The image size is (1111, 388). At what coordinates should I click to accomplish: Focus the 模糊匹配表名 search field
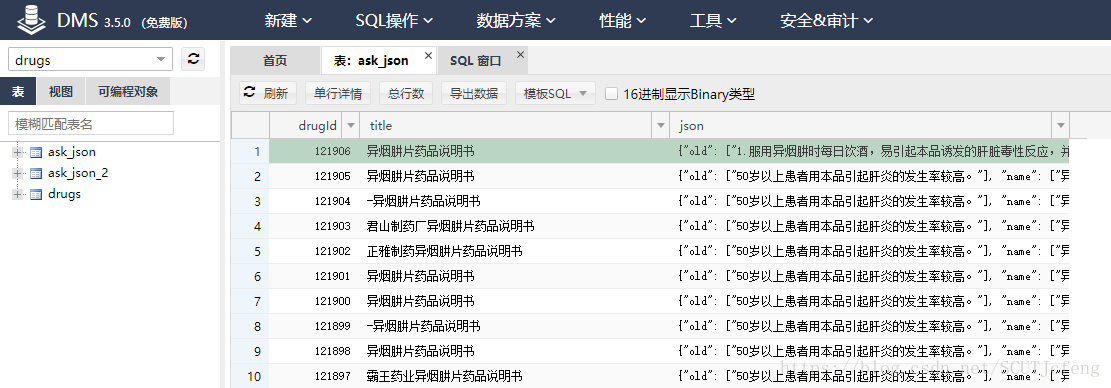click(x=91, y=123)
